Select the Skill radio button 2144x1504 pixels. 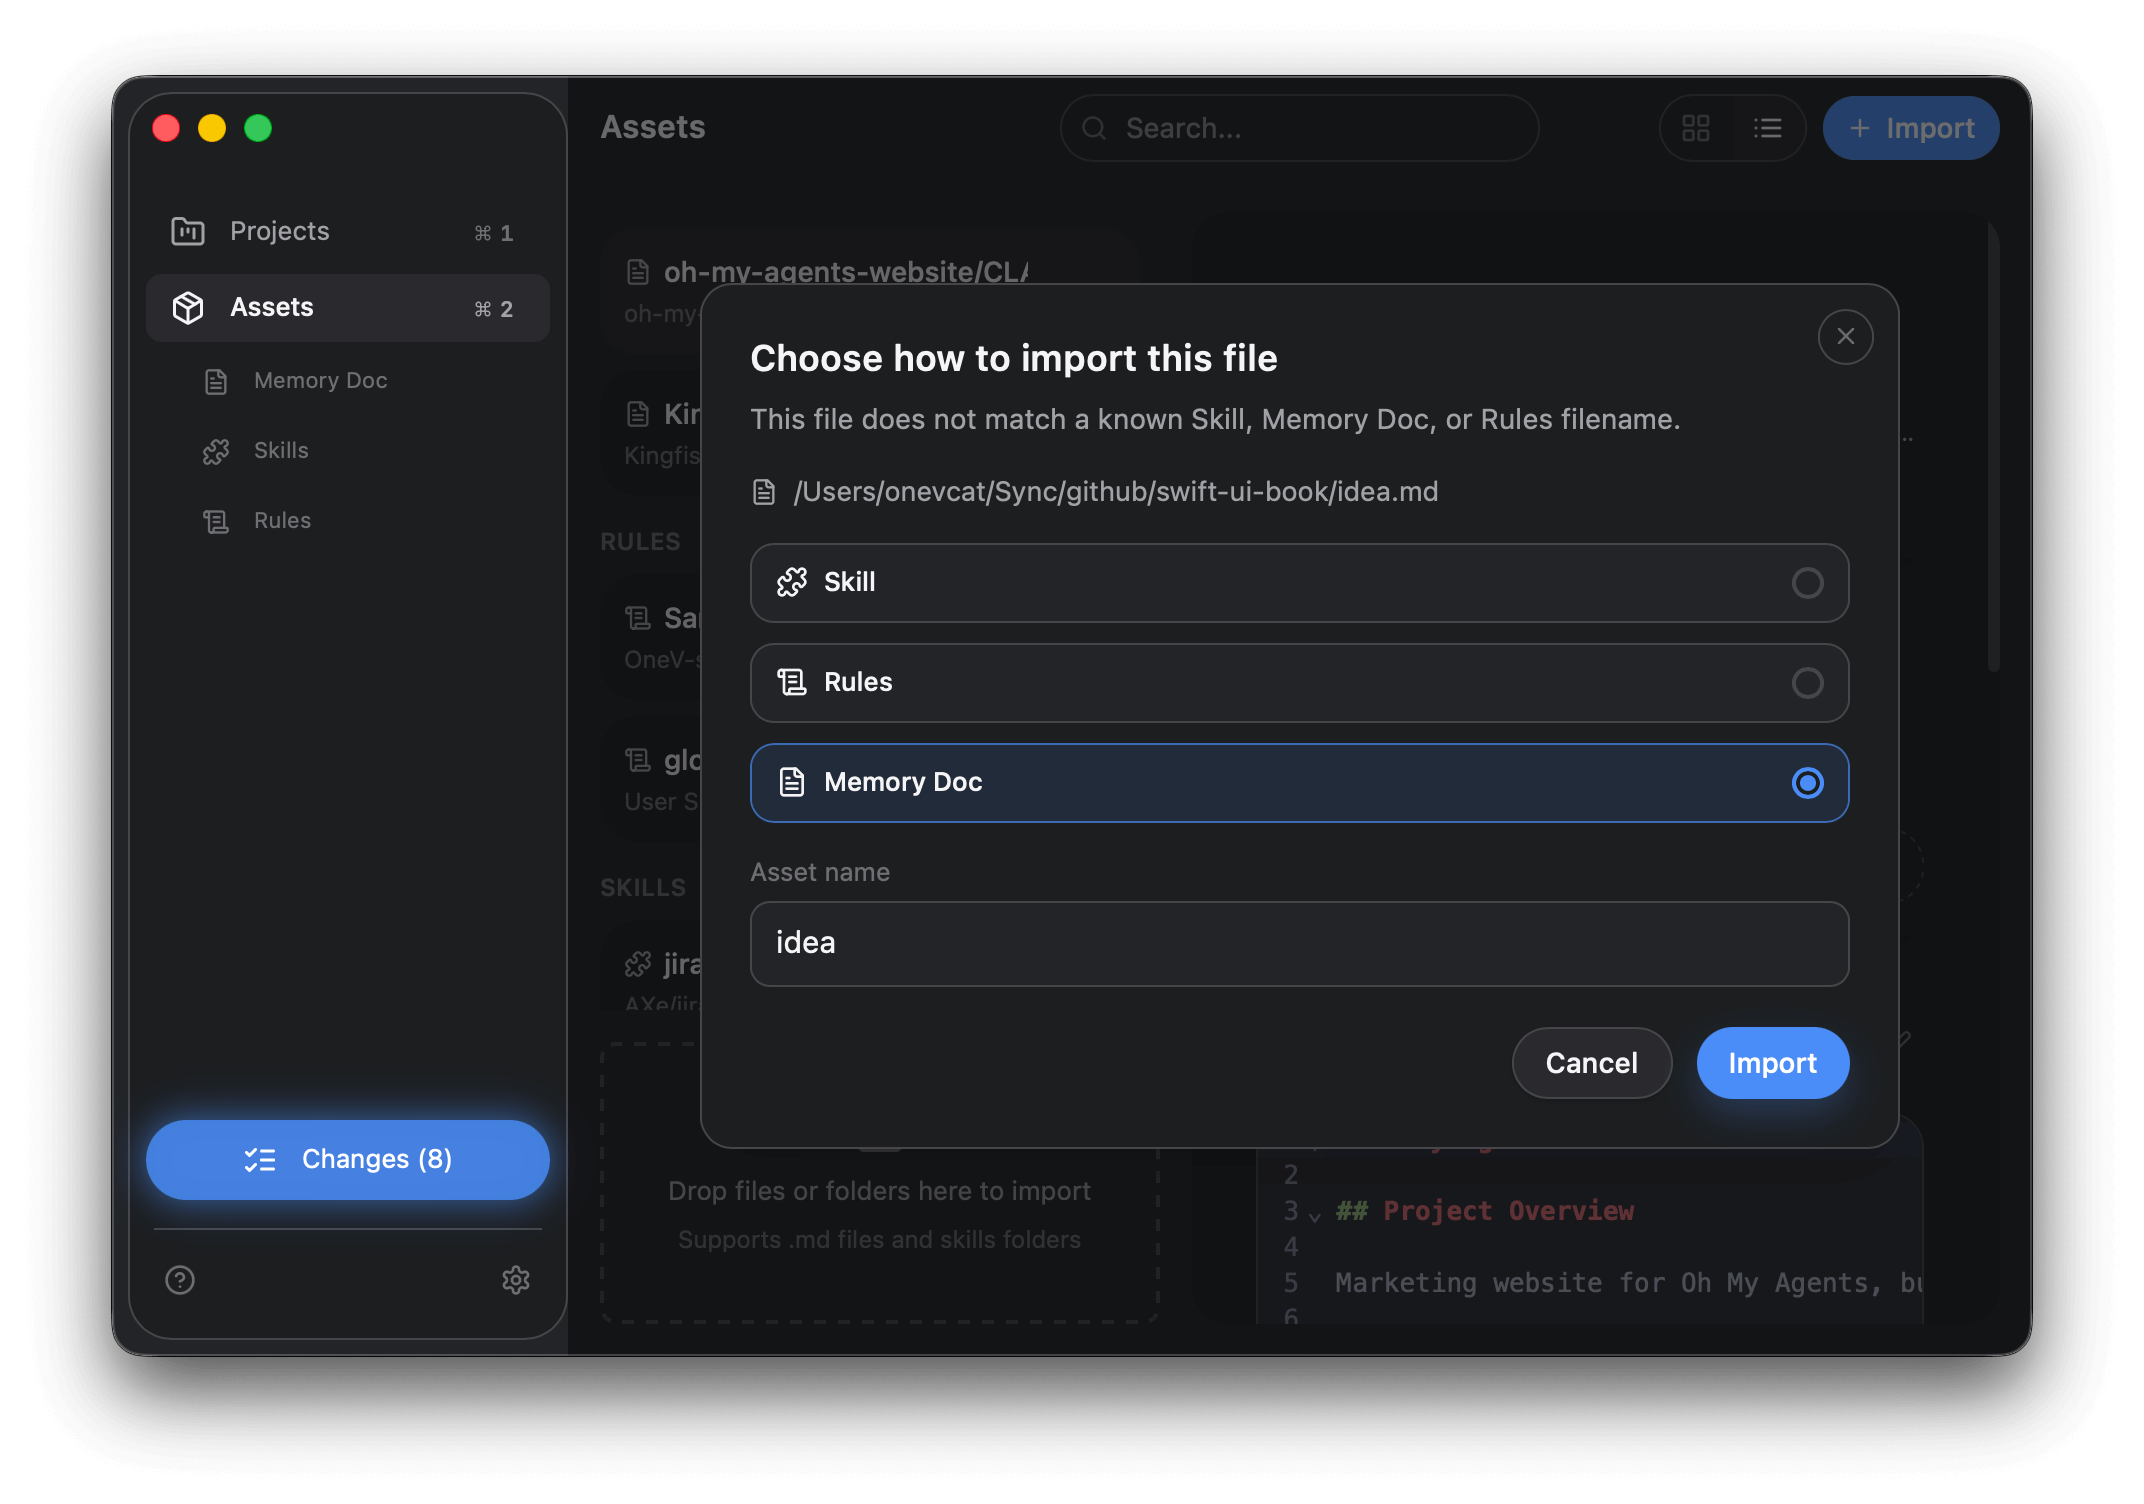pyautogui.click(x=1808, y=583)
